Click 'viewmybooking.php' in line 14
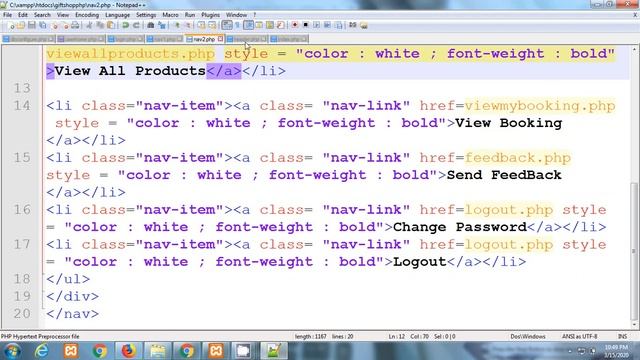The height and width of the screenshot is (360, 640). point(540,106)
